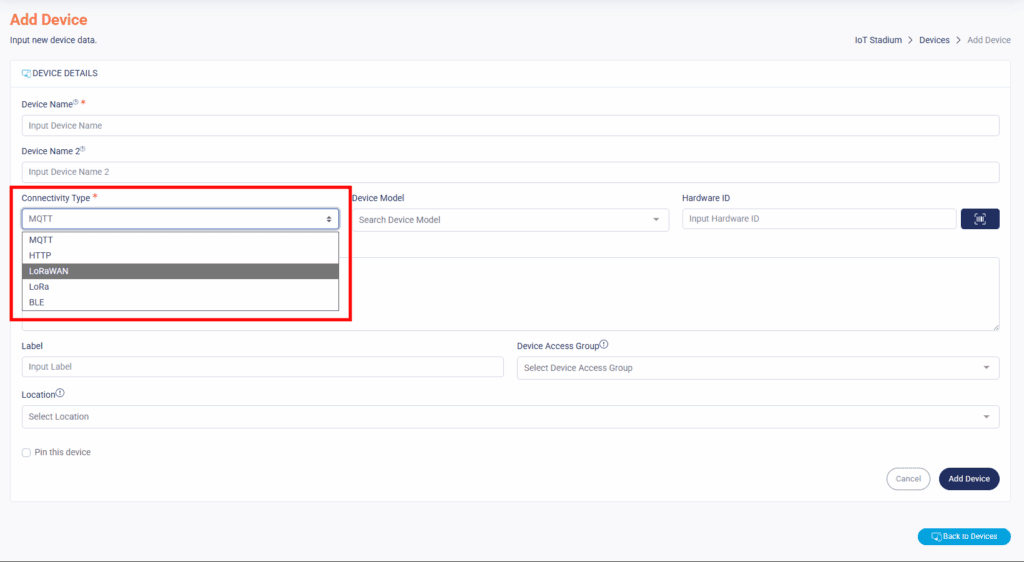Click the info icon next to Location
Image resolution: width=1024 pixels, height=562 pixels.
tap(61, 393)
